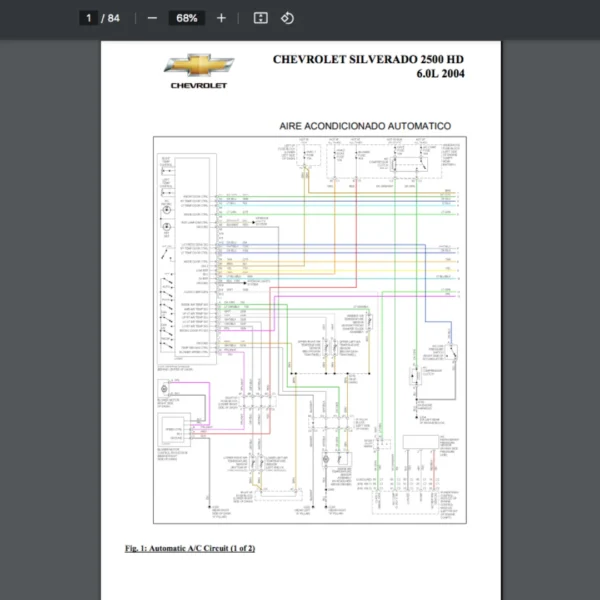Click the gold Chevrolet bowtie emblem
The width and height of the screenshot is (600, 600).
pyautogui.click(x=199, y=66)
